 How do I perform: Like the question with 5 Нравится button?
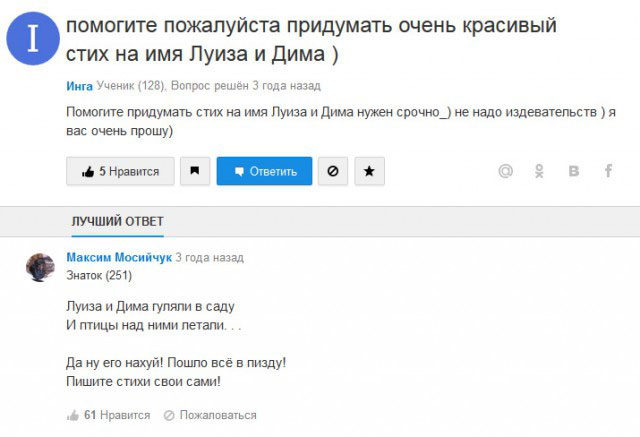click(120, 171)
